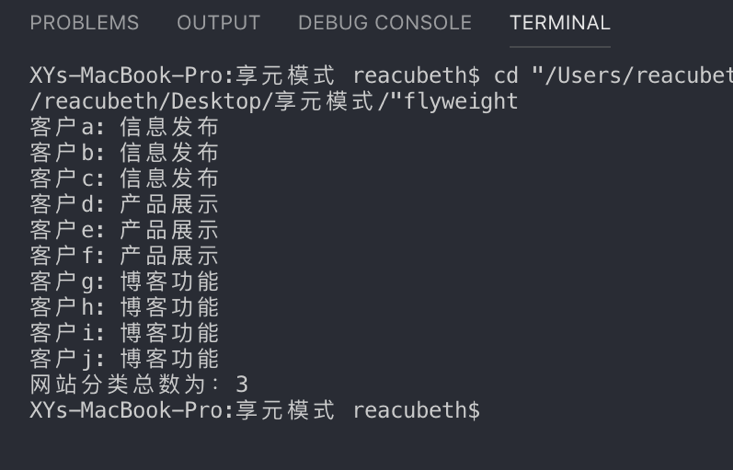Image resolution: width=733 pixels, height=470 pixels.
Task: Click the output line 客户a: 信息发布
Action: point(124,127)
